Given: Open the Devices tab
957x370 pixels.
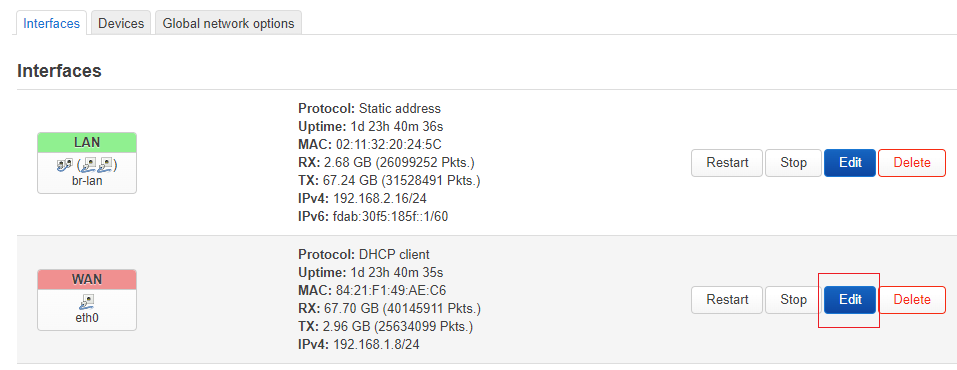Looking at the screenshot, I should (121, 23).
